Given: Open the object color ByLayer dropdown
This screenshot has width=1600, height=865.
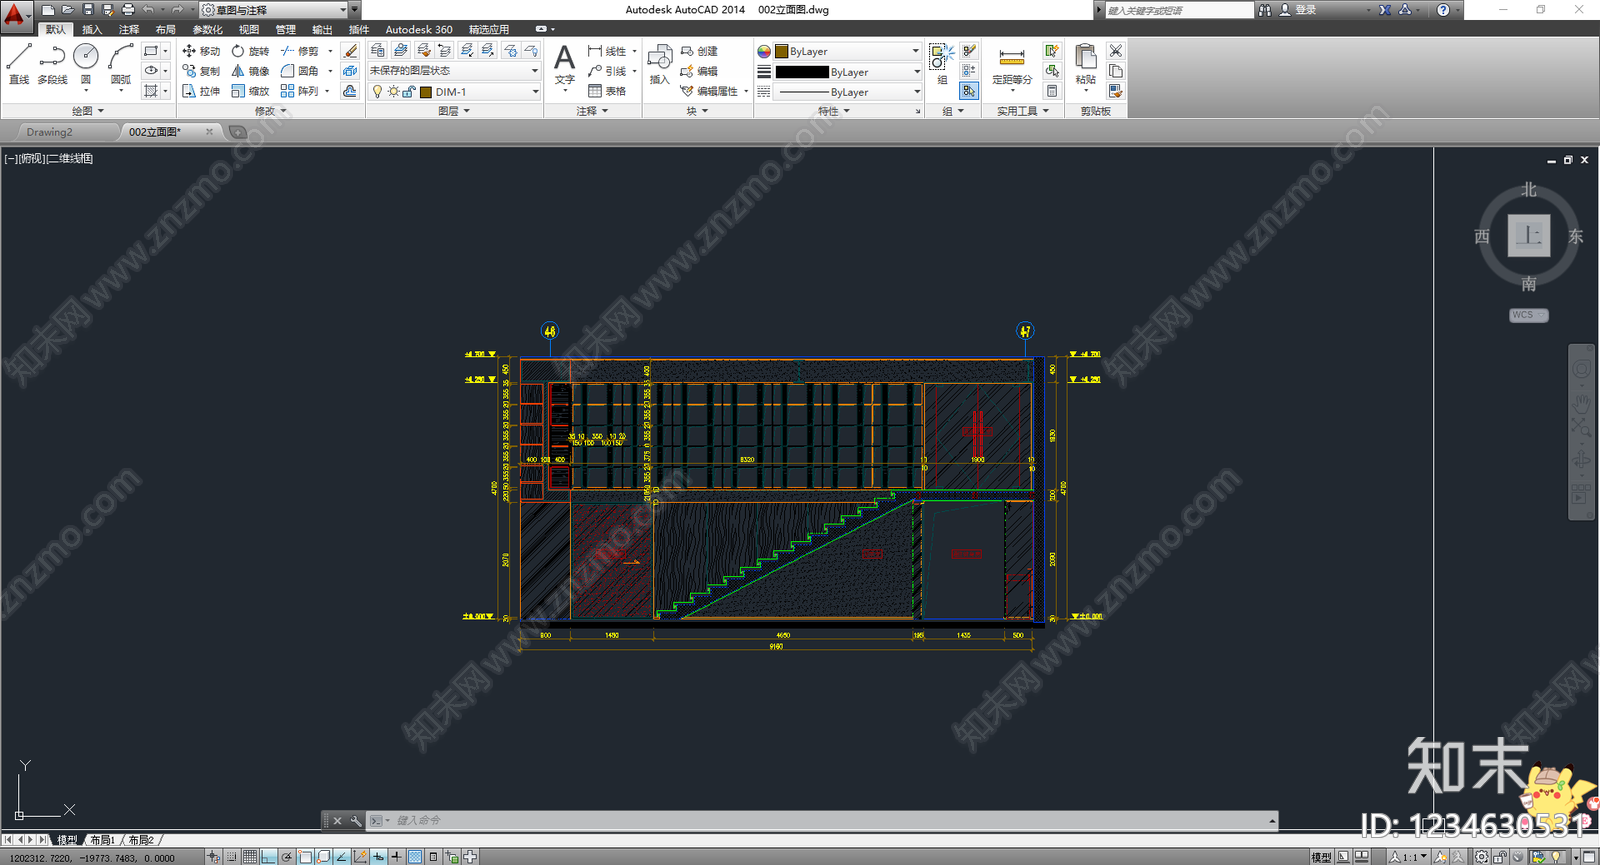Looking at the screenshot, I should pyautogui.click(x=848, y=51).
